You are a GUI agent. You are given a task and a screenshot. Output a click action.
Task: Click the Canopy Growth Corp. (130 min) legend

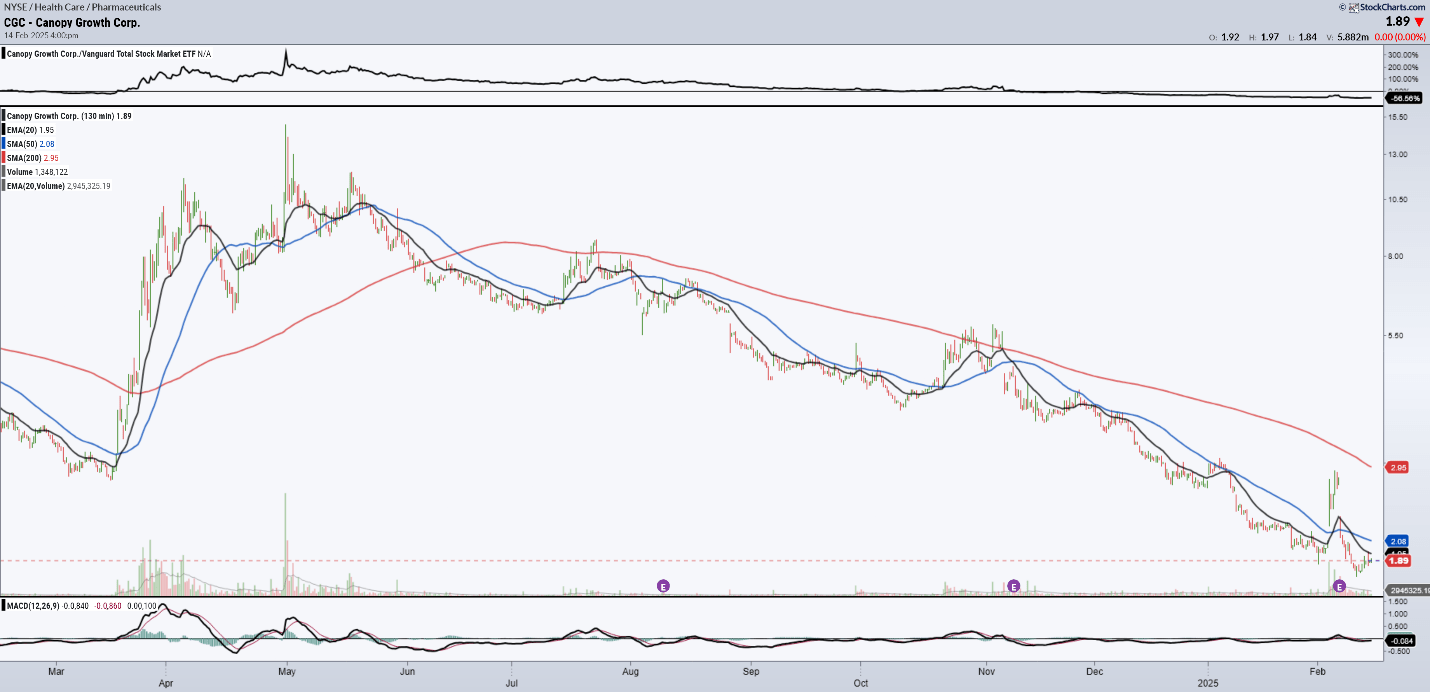tap(69, 116)
